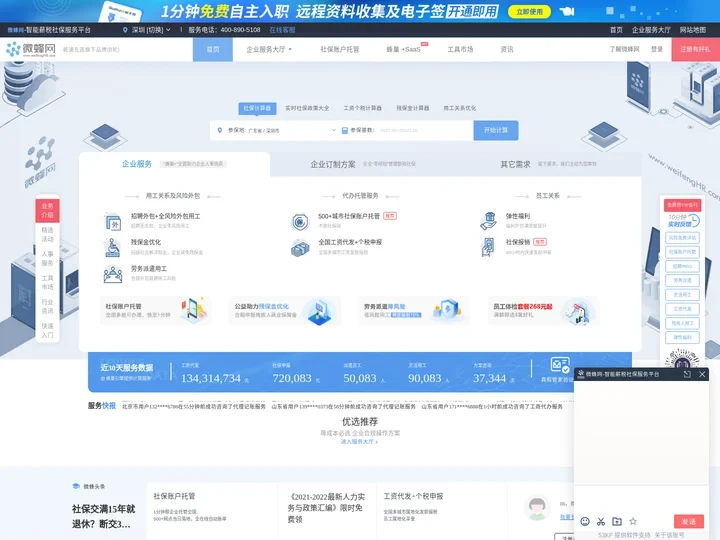Viewport: 720px width, 540px height.
Task: Select 业务介绍 in left side menu
Action: [47, 210]
